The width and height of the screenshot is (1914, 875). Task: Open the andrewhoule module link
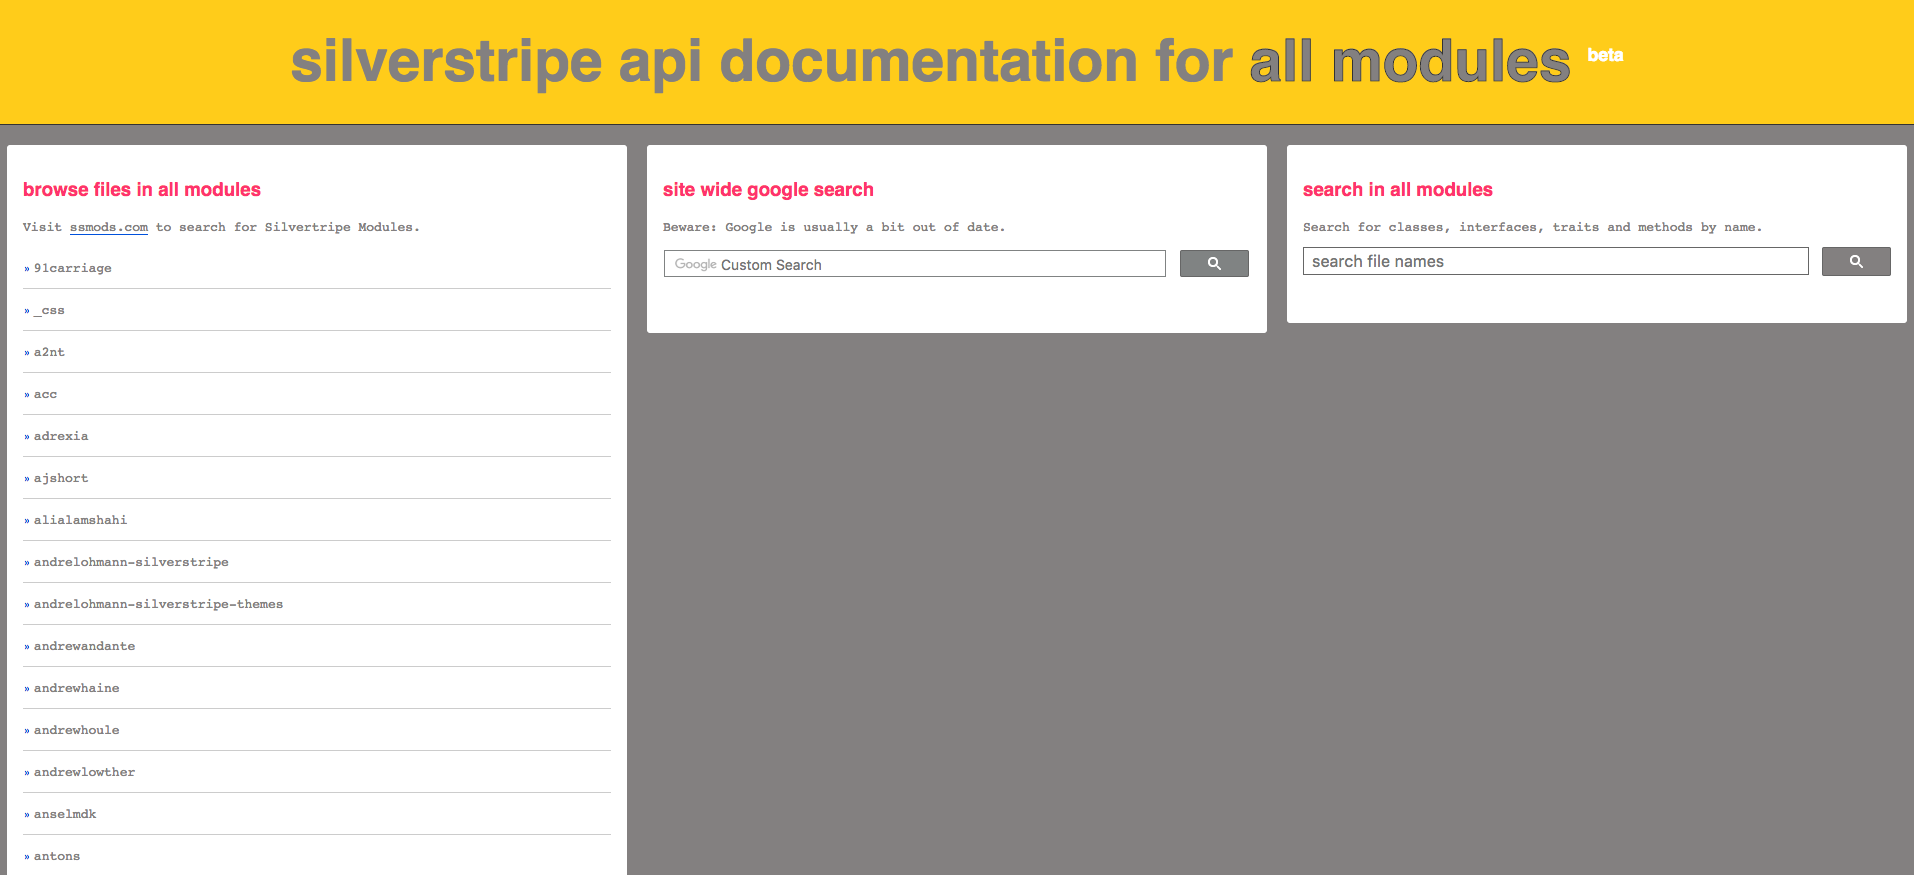[x=76, y=730]
